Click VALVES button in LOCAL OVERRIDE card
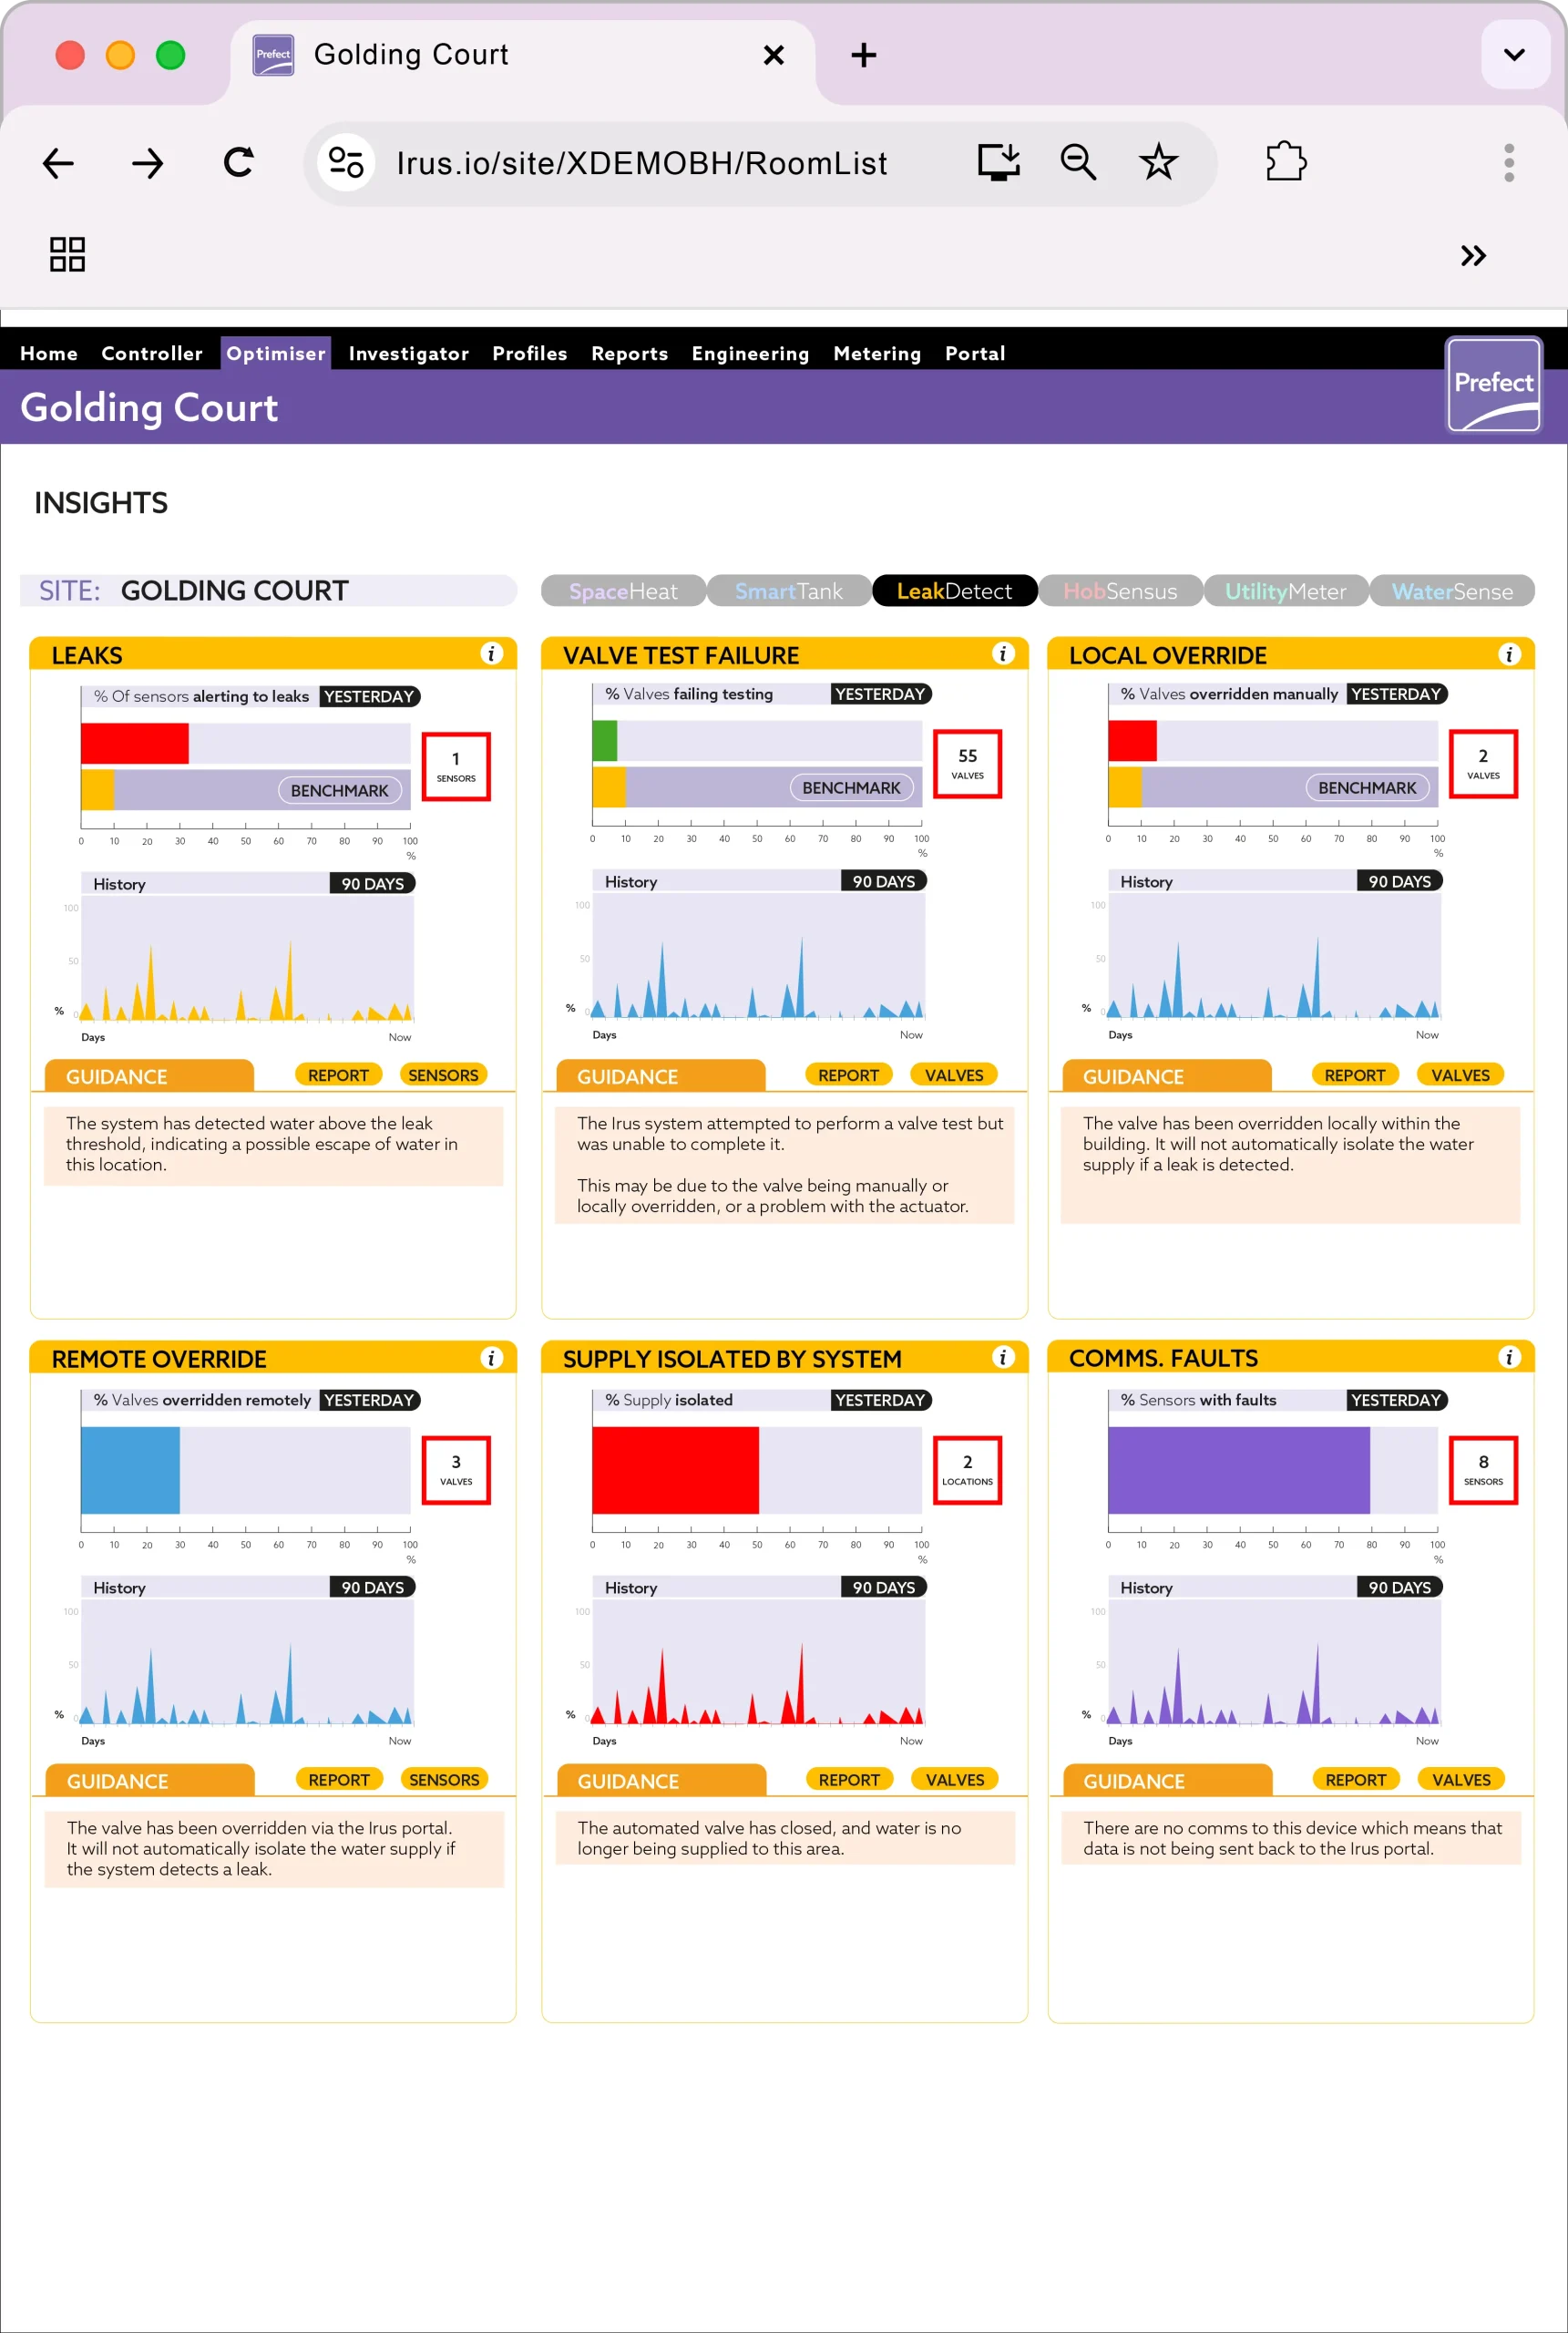Image resolution: width=1568 pixels, height=2333 pixels. click(x=1459, y=1075)
